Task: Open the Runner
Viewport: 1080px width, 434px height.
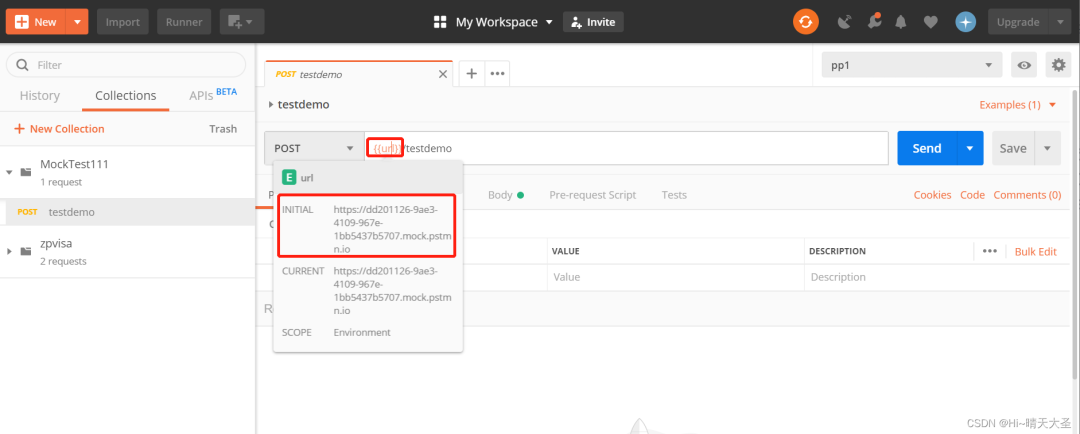Action: (x=184, y=22)
